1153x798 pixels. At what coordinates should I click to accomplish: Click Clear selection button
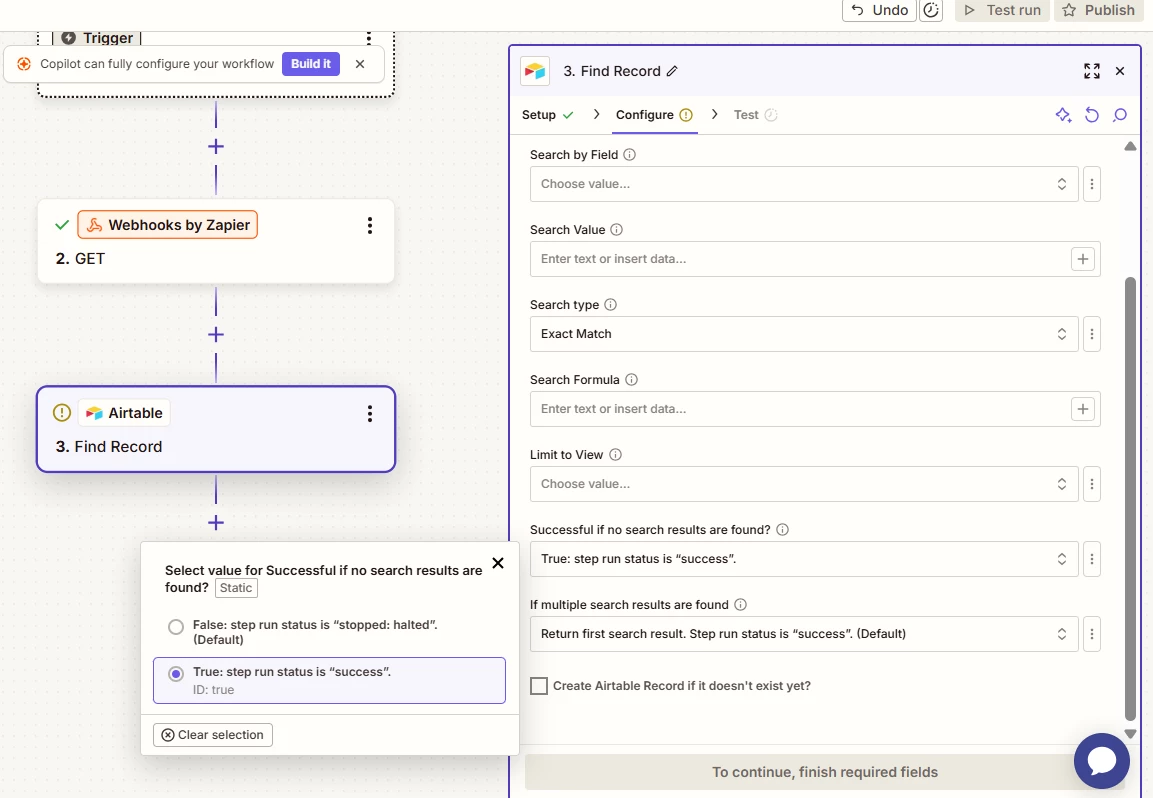213,735
